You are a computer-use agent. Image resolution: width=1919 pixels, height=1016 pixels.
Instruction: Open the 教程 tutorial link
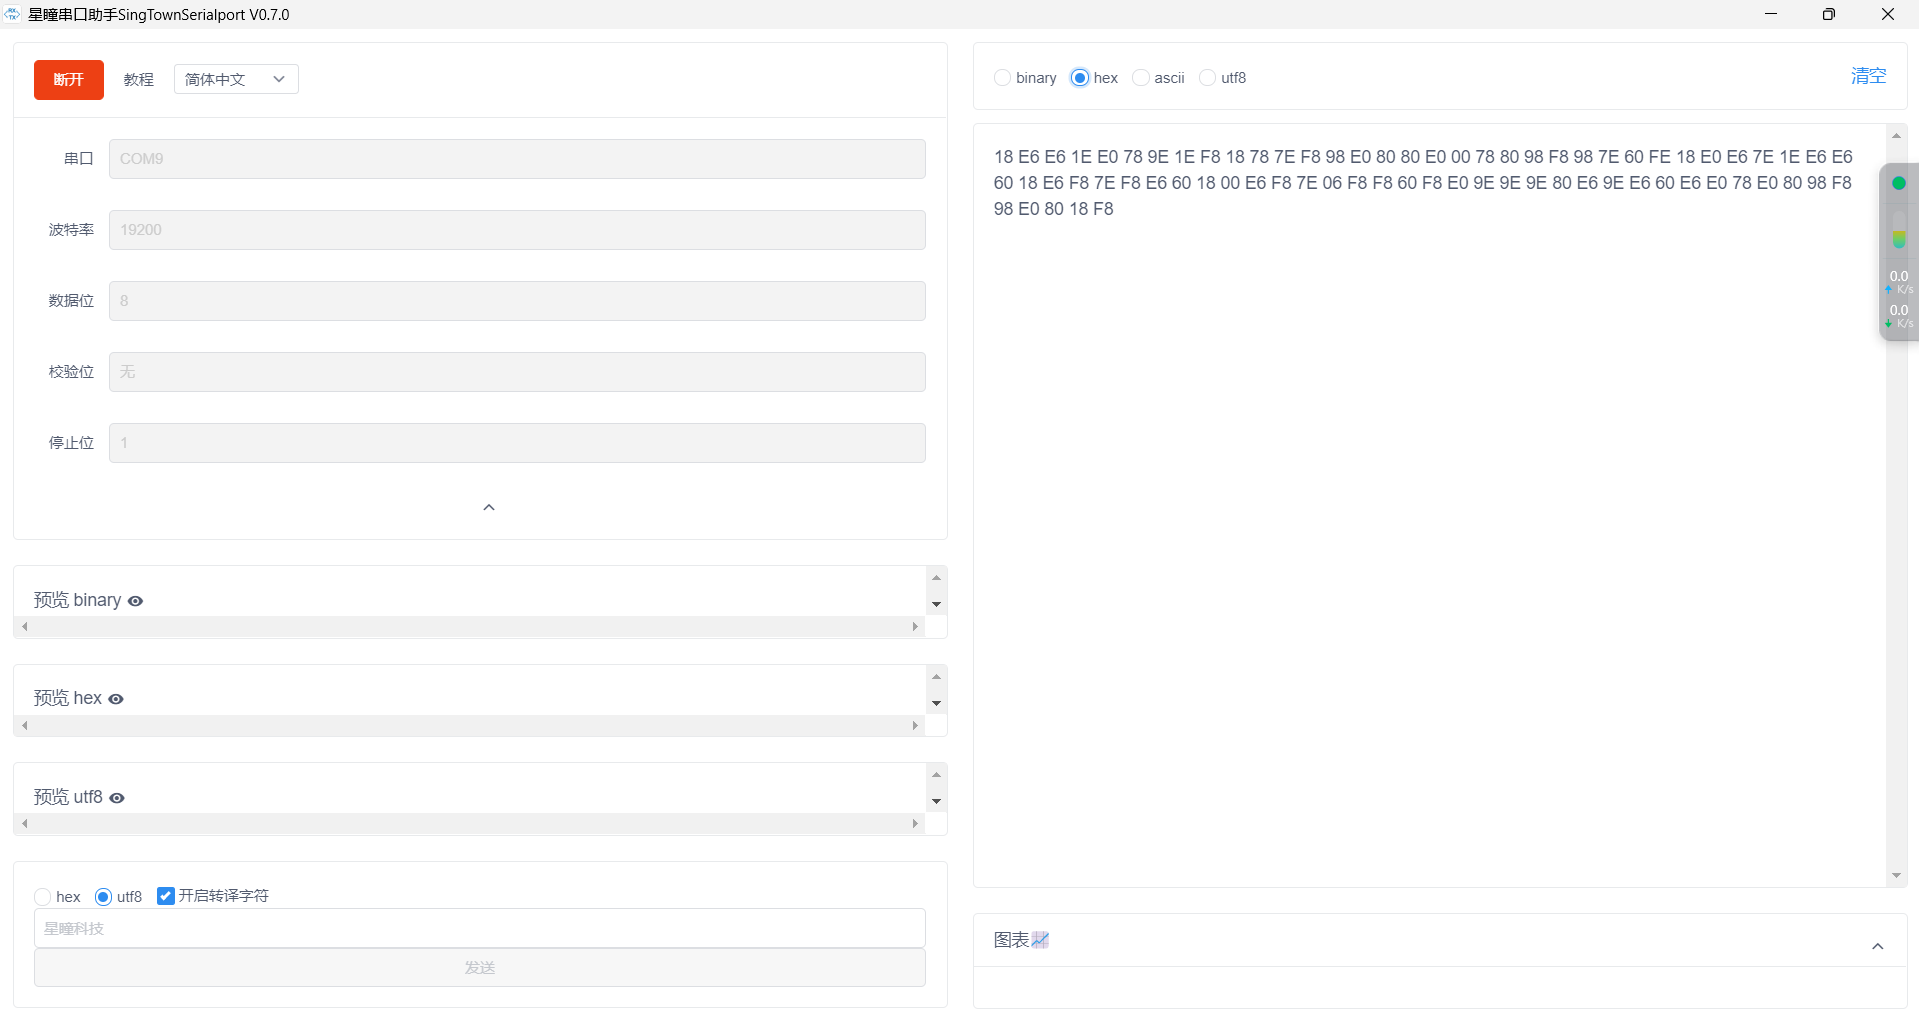(139, 80)
